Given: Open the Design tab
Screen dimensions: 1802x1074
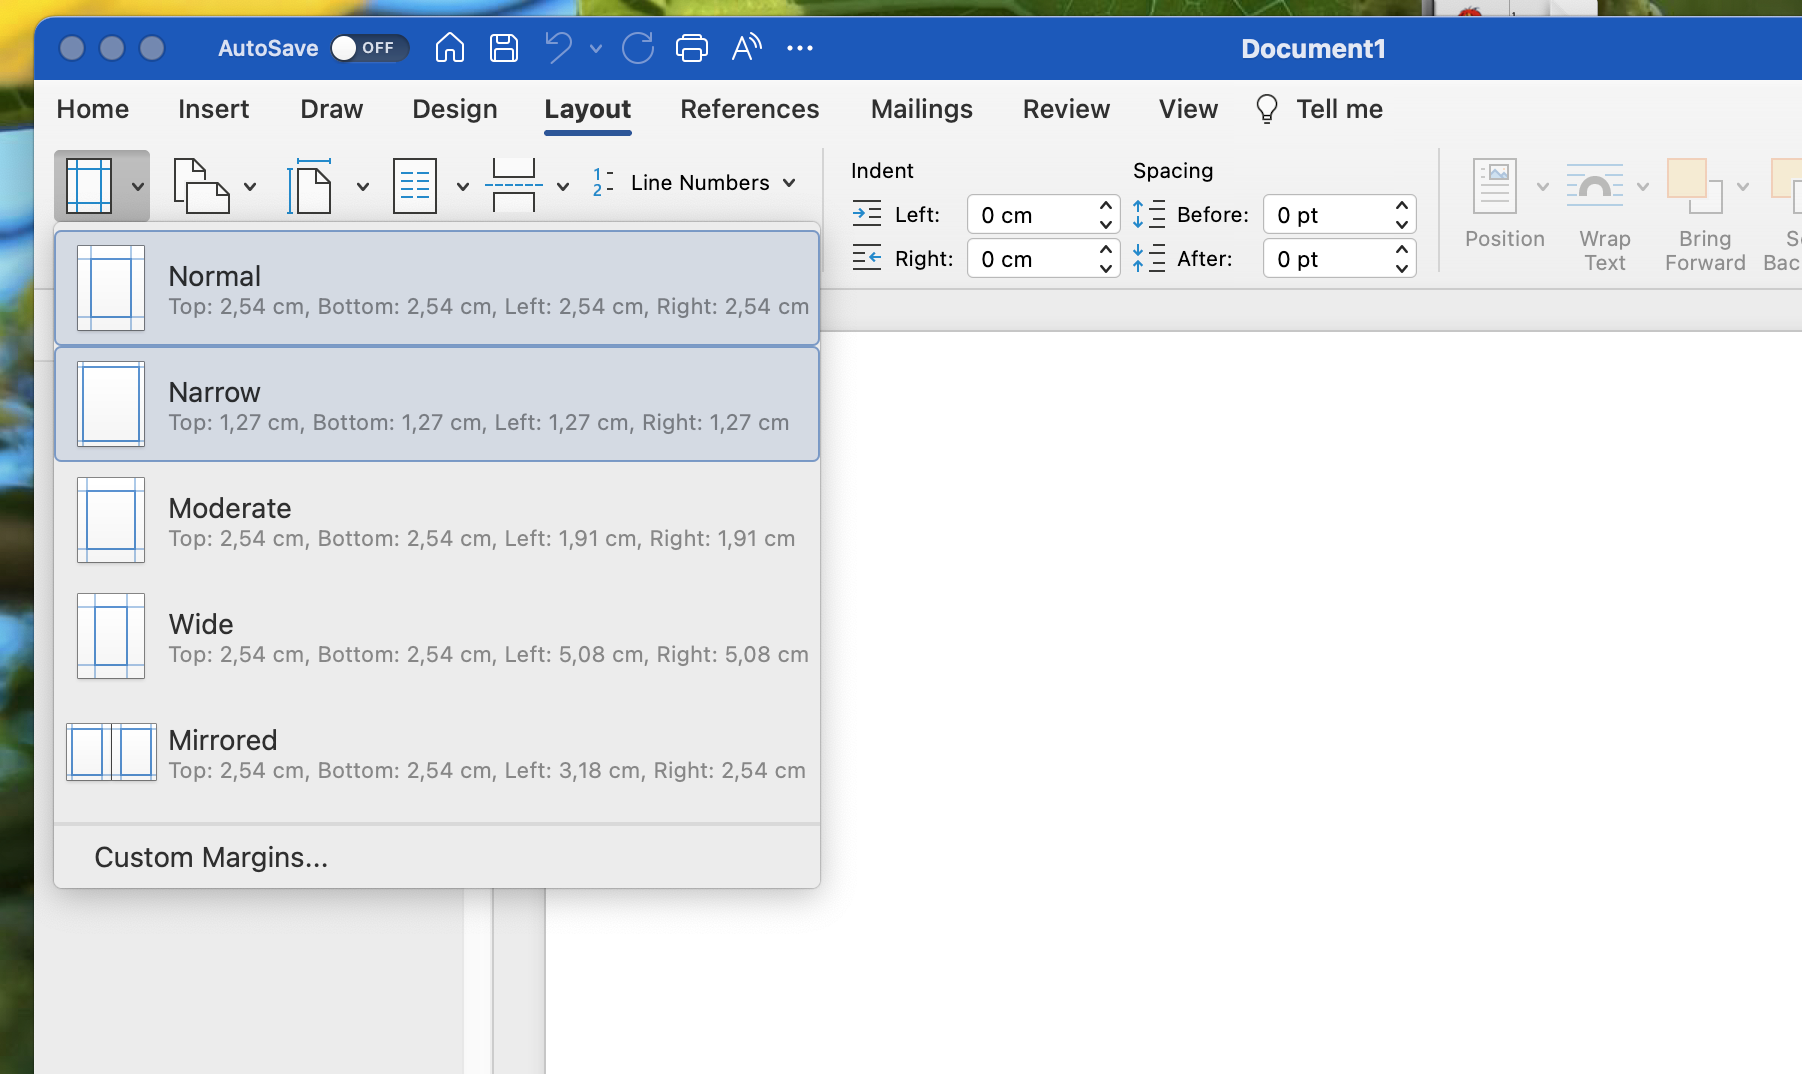Looking at the screenshot, I should (455, 109).
